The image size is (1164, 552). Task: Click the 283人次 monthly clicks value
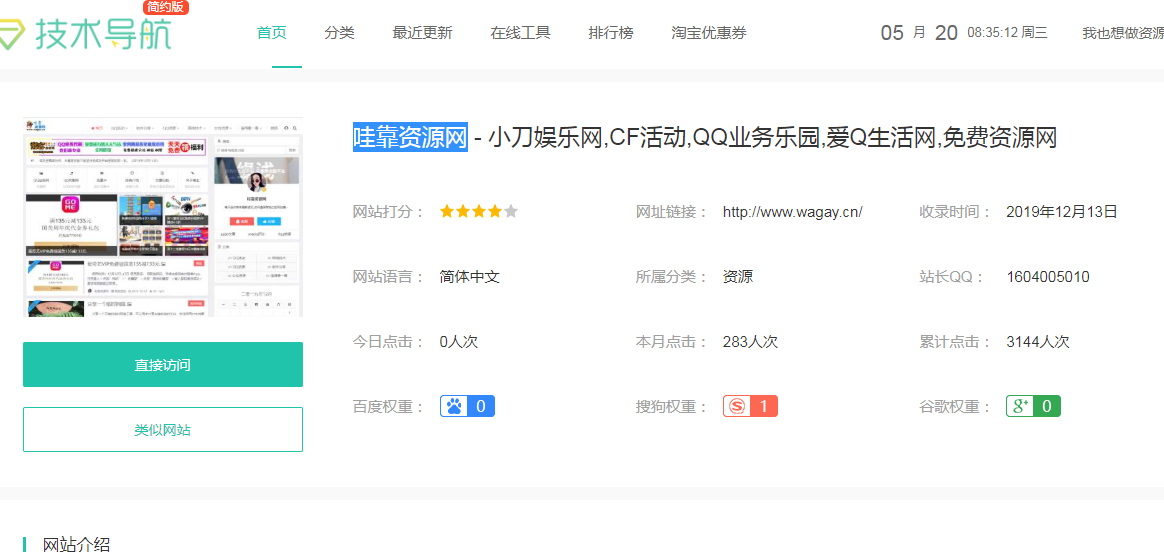pyautogui.click(x=750, y=342)
